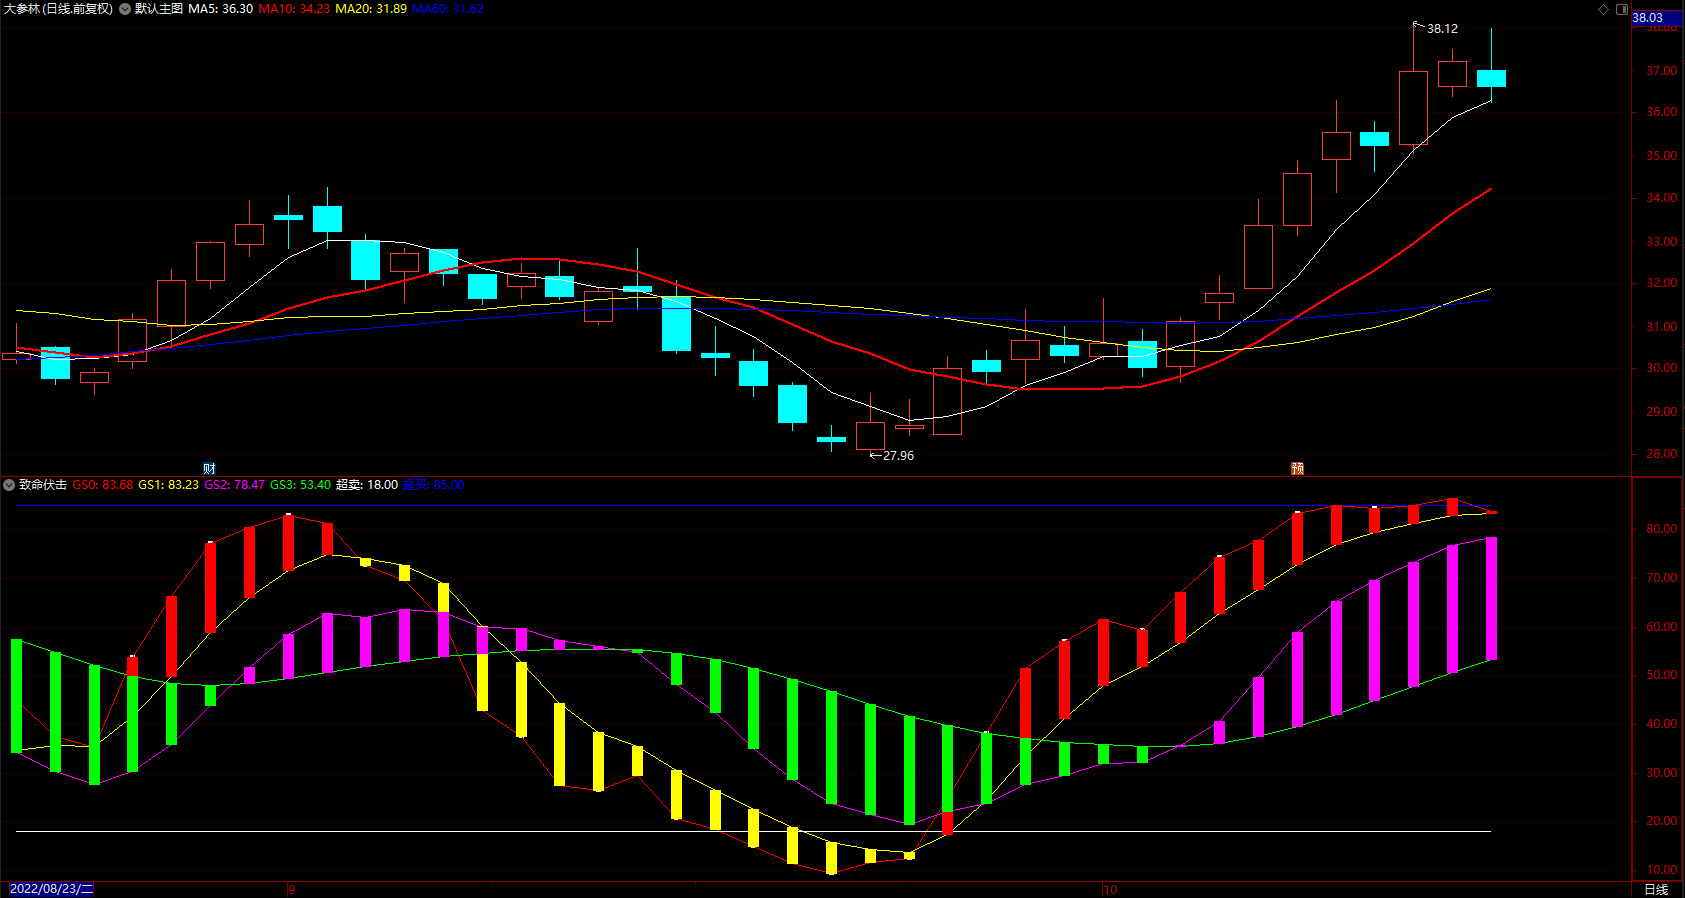Click the diamond marker icon at top right

click(x=1604, y=9)
